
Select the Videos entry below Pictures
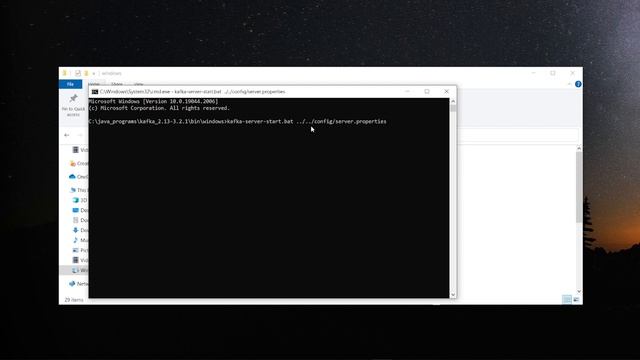pyautogui.click(x=80, y=260)
